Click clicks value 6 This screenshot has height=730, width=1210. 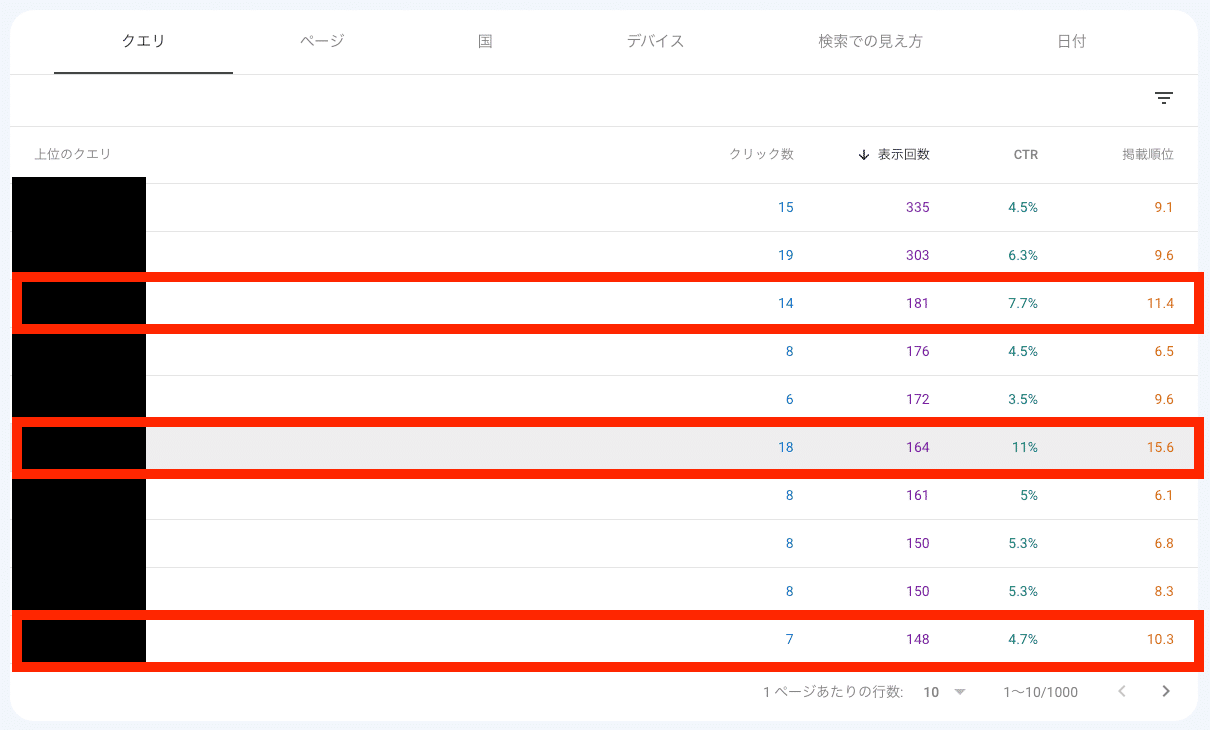[789, 399]
